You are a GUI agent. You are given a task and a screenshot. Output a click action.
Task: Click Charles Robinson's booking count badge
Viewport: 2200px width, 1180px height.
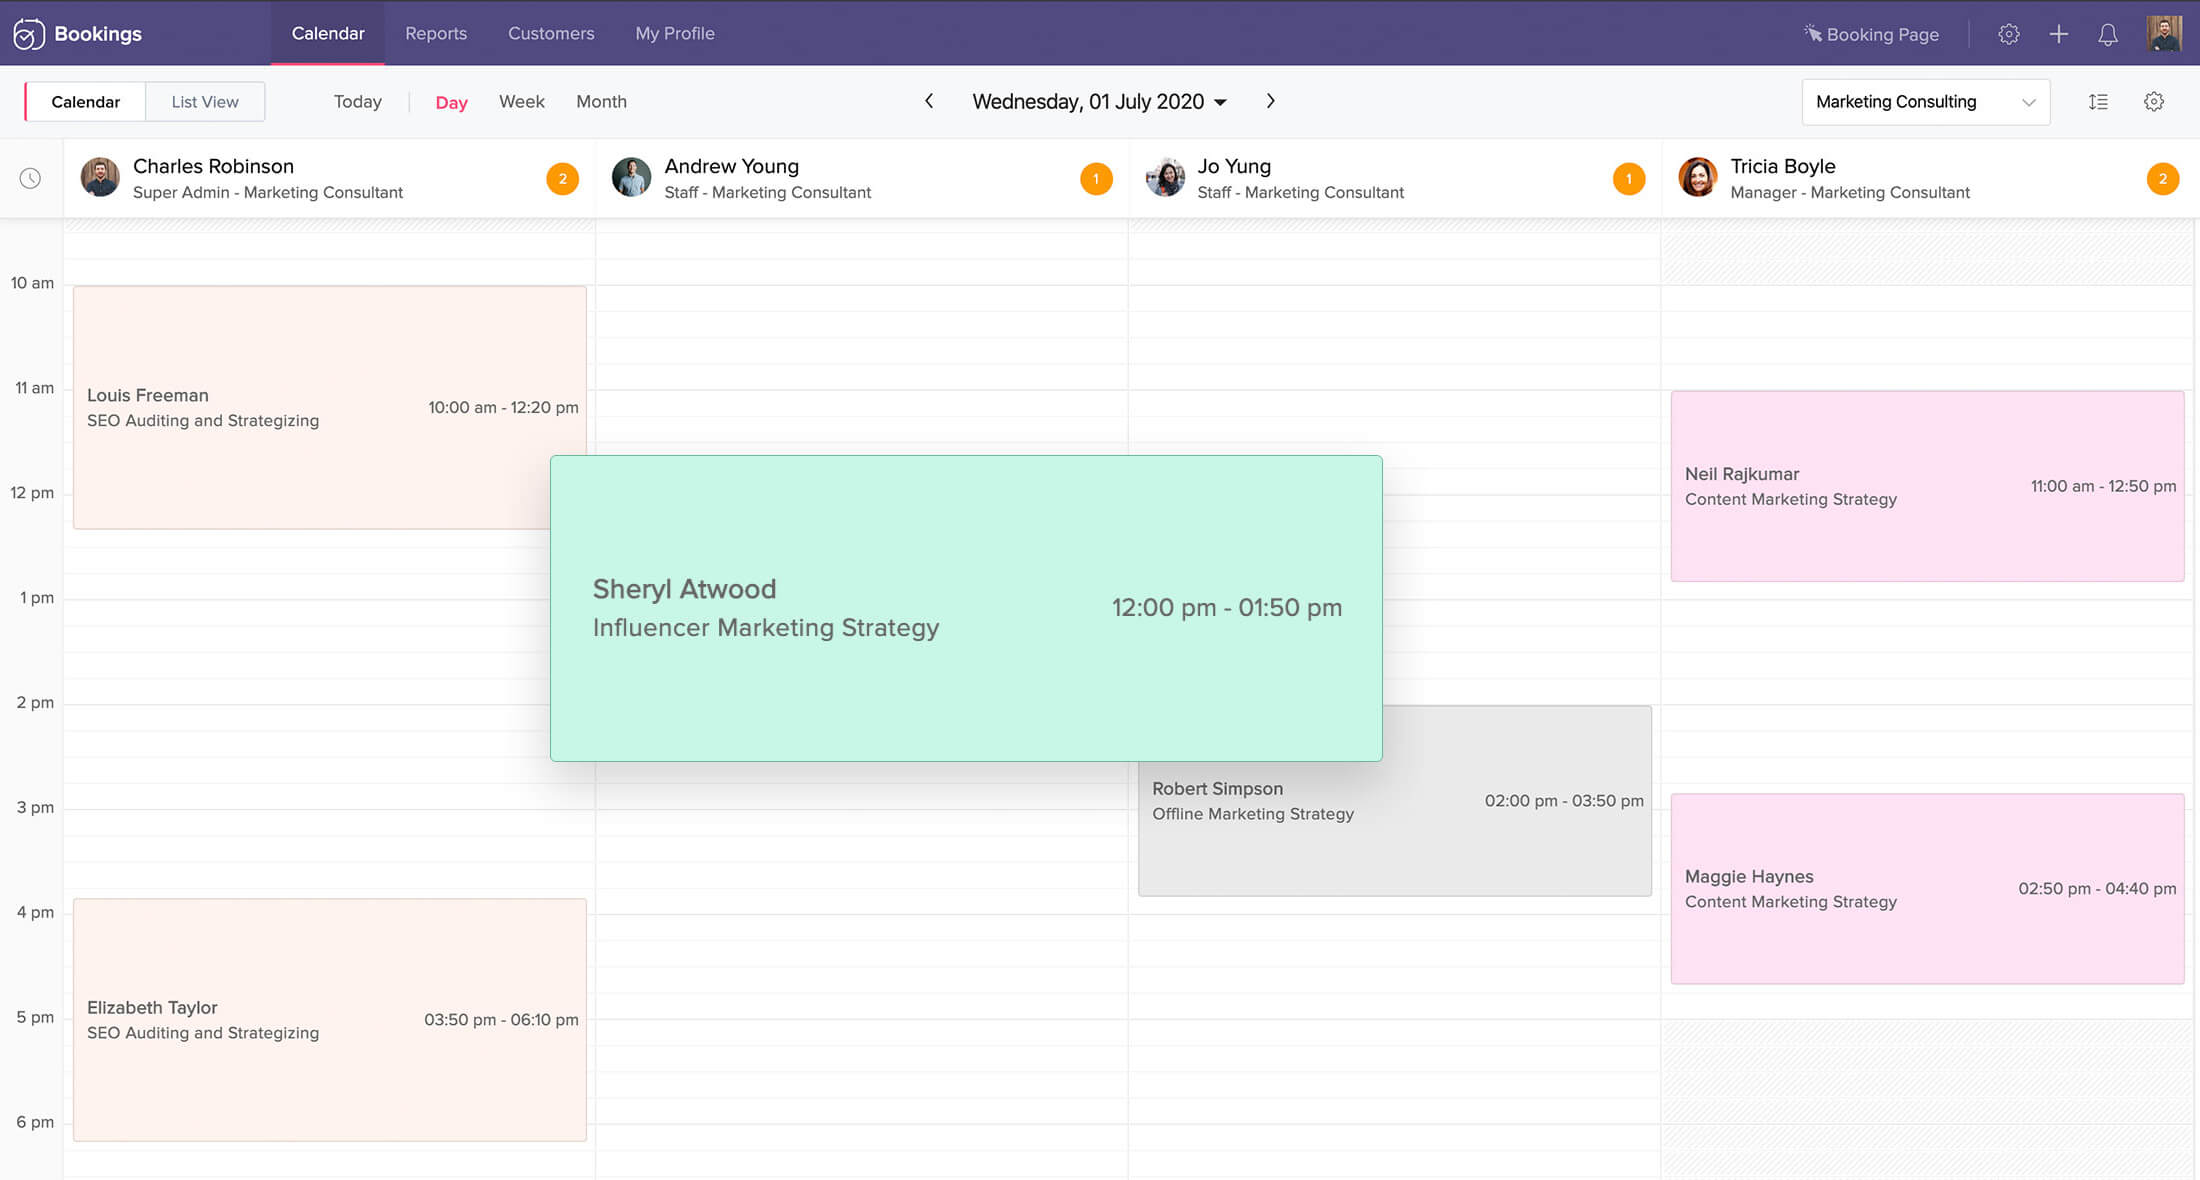563,179
